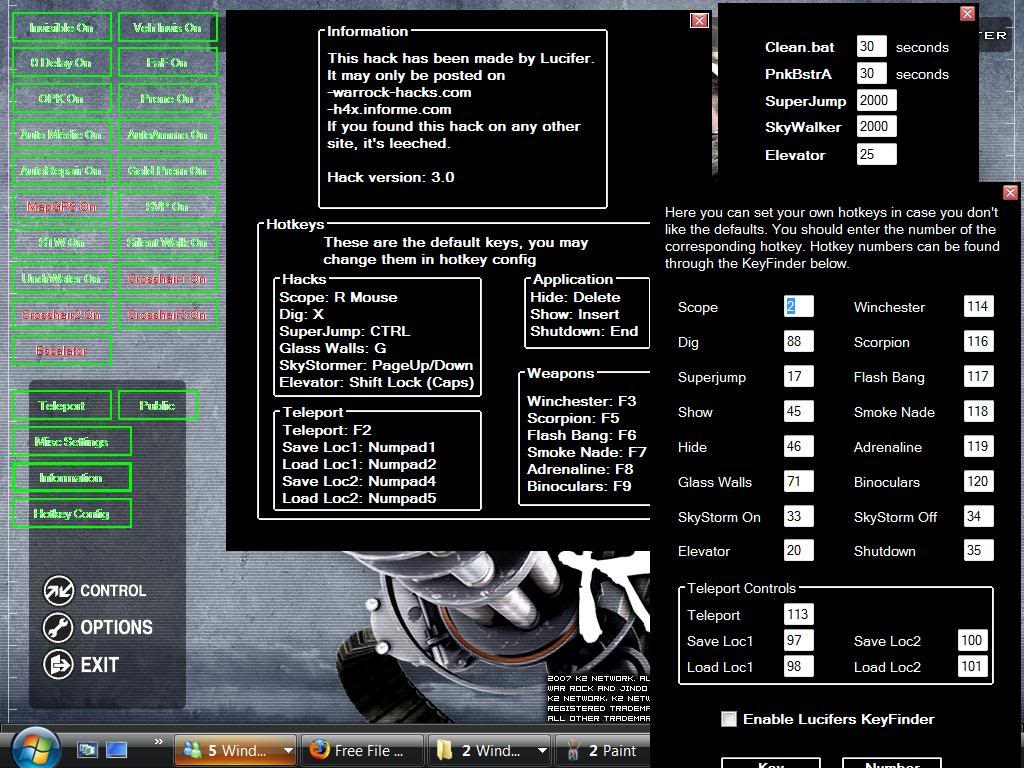1024x768 pixels.
Task: Open the '2 Paint' taskbar button
Action: pyautogui.click(x=604, y=750)
